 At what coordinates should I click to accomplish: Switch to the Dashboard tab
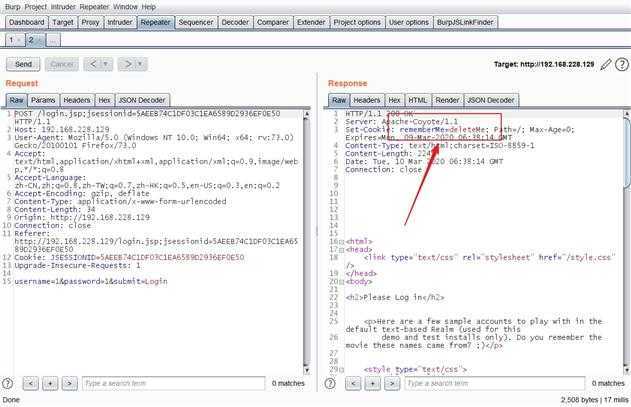coord(27,23)
